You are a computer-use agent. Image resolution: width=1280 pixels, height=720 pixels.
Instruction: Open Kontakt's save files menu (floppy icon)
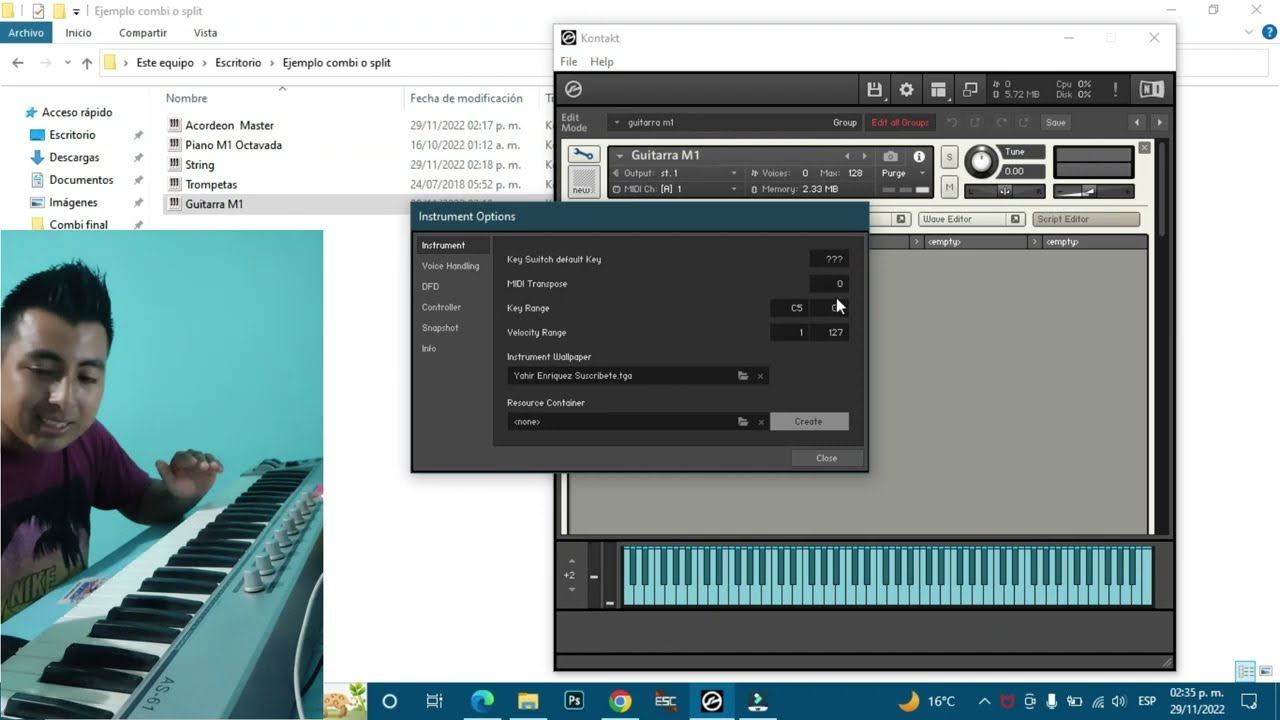(x=874, y=90)
